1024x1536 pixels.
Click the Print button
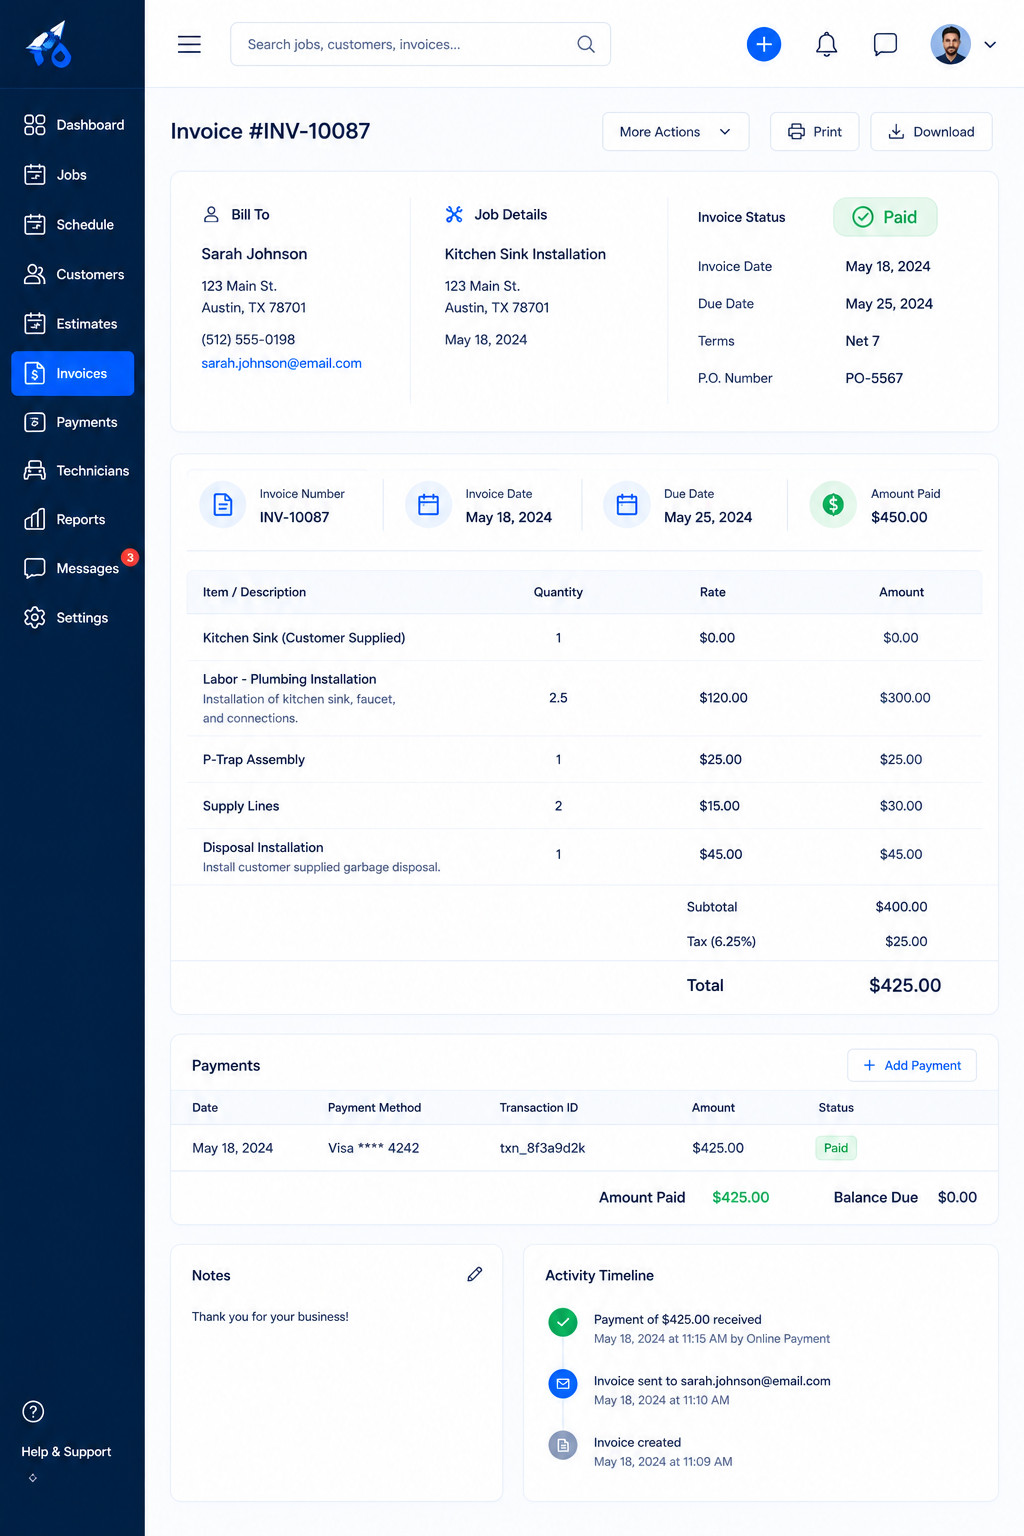(x=815, y=132)
